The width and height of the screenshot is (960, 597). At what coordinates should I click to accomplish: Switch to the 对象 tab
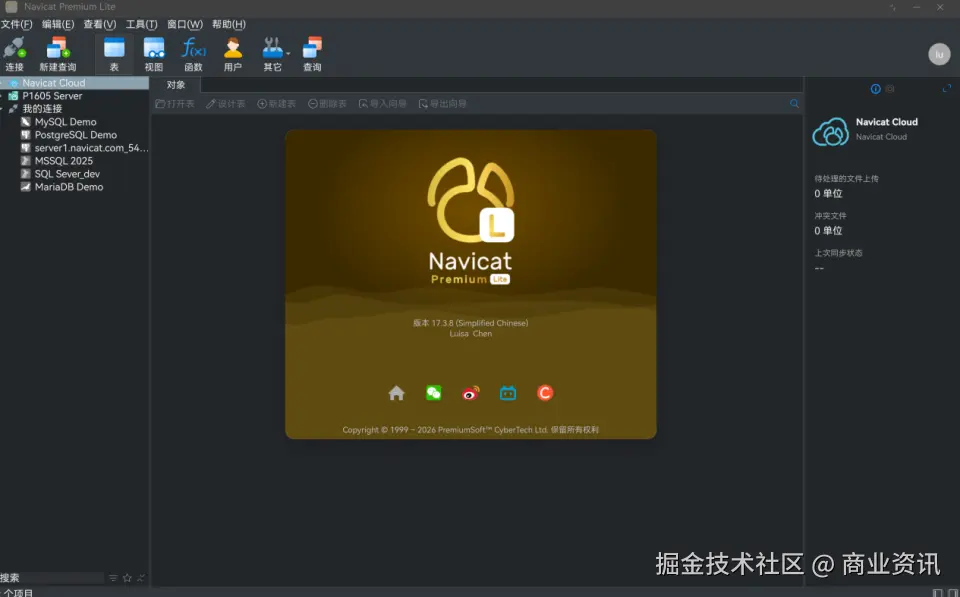pyautogui.click(x=176, y=85)
